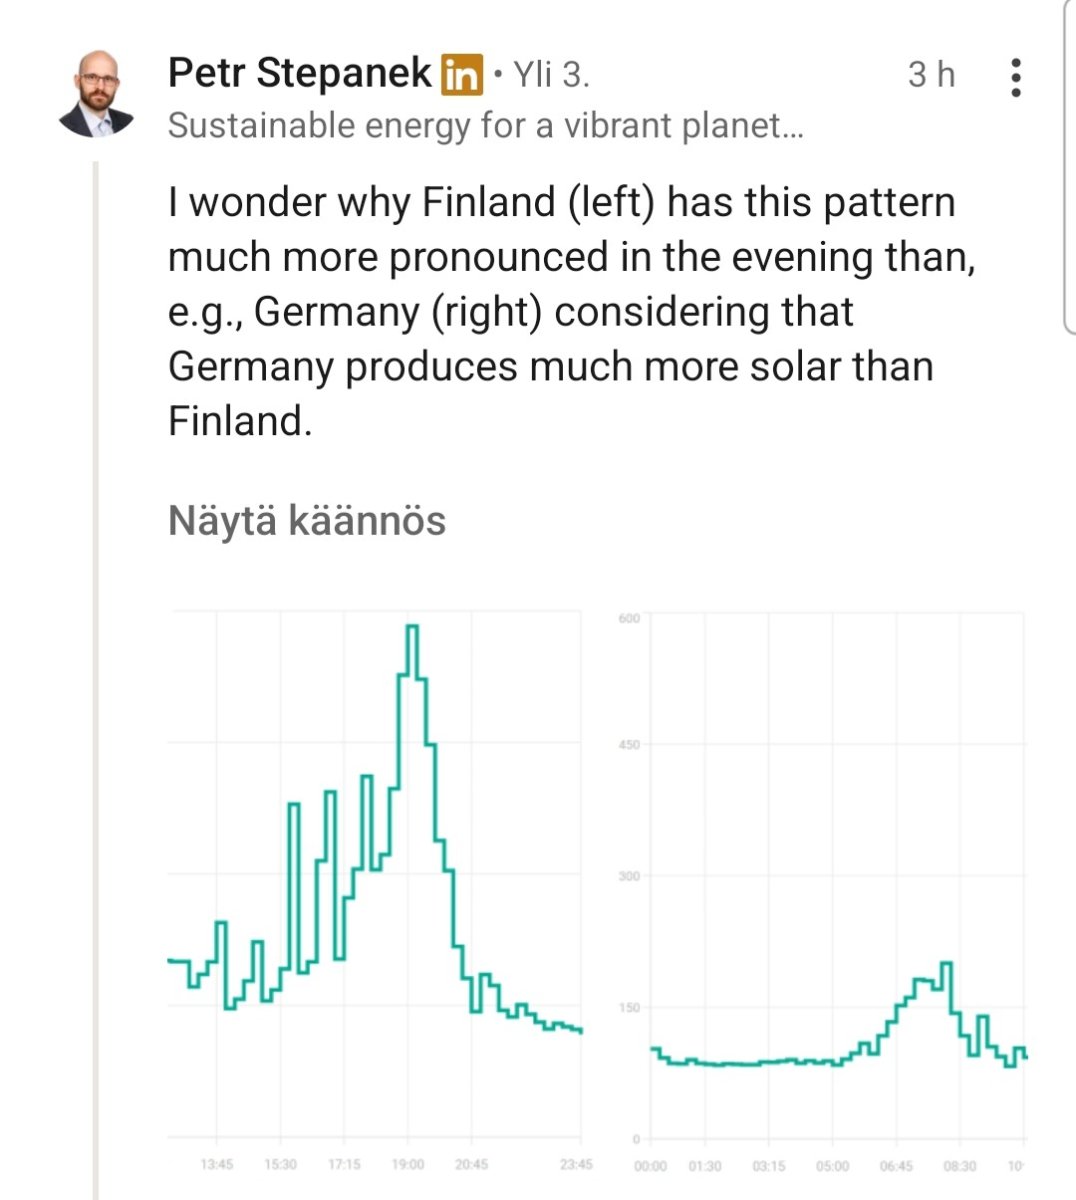Click the grey comment thread line on the left

pyautogui.click(x=96, y=680)
